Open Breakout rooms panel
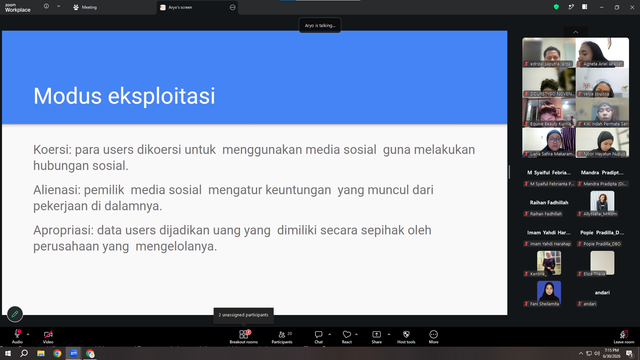The width and height of the screenshot is (640, 360). pyautogui.click(x=244, y=336)
